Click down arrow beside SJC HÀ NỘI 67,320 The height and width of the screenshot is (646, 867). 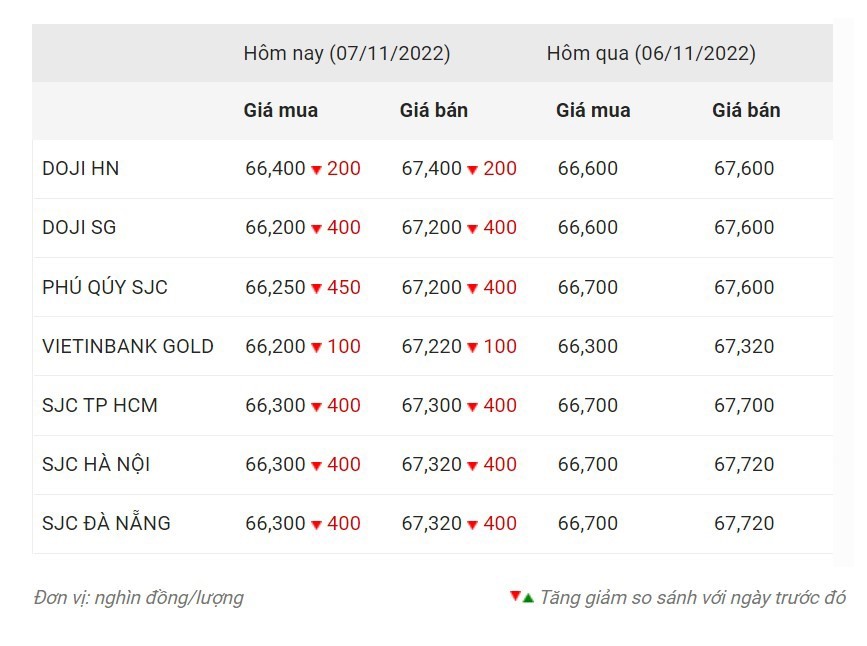pos(472,466)
